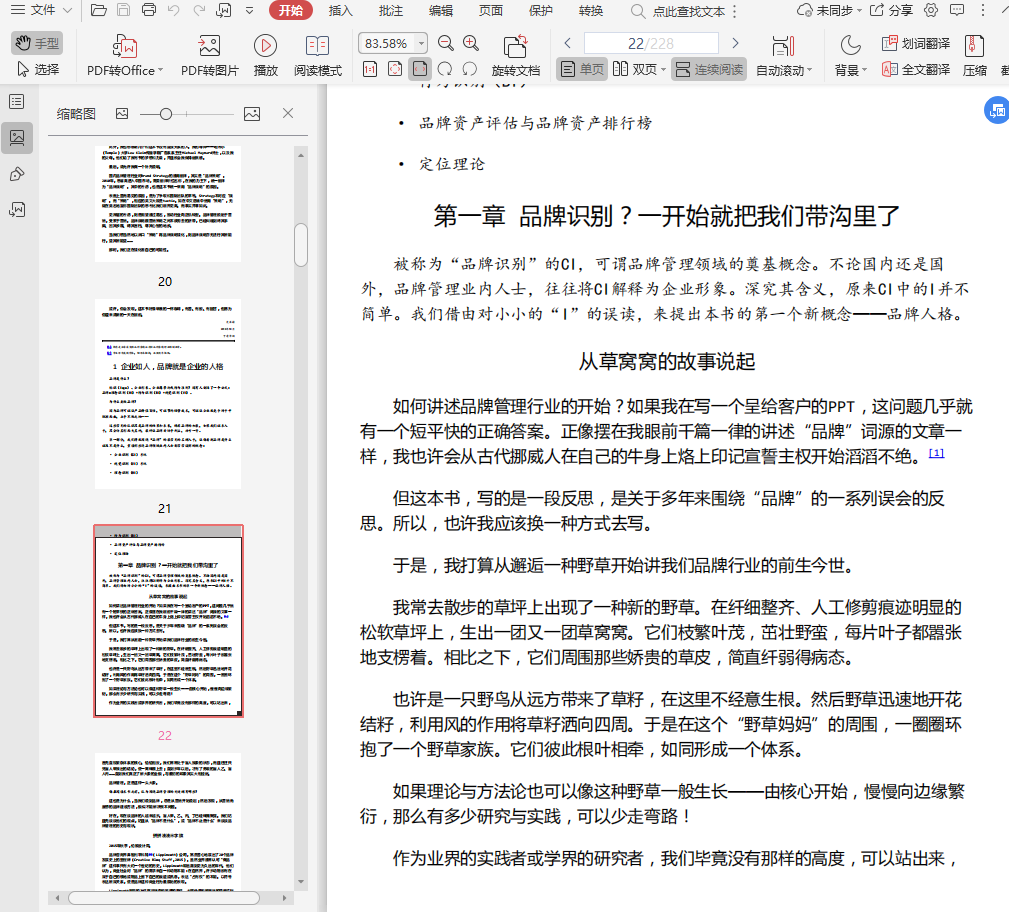Start slideshow with 播放 button
Image resolution: width=1009 pixels, height=912 pixels.
click(x=265, y=55)
